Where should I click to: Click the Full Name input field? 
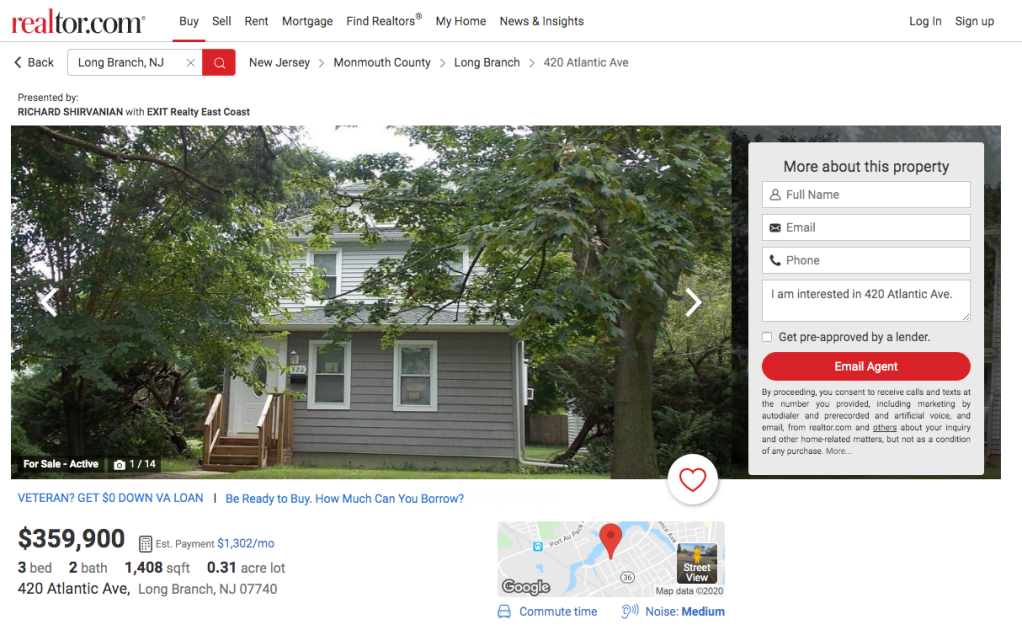tap(866, 194)
